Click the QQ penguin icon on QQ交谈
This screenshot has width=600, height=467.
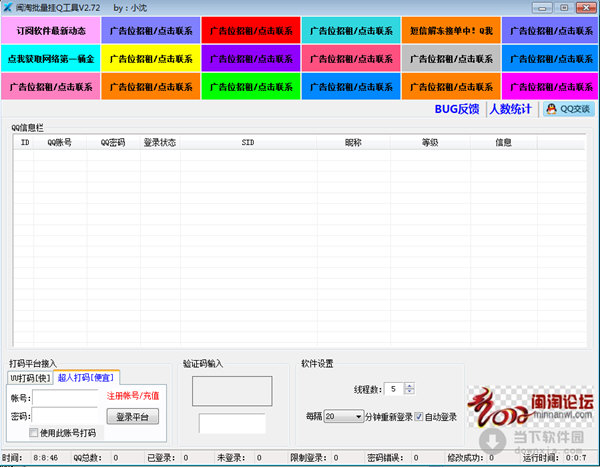(551, 109)
